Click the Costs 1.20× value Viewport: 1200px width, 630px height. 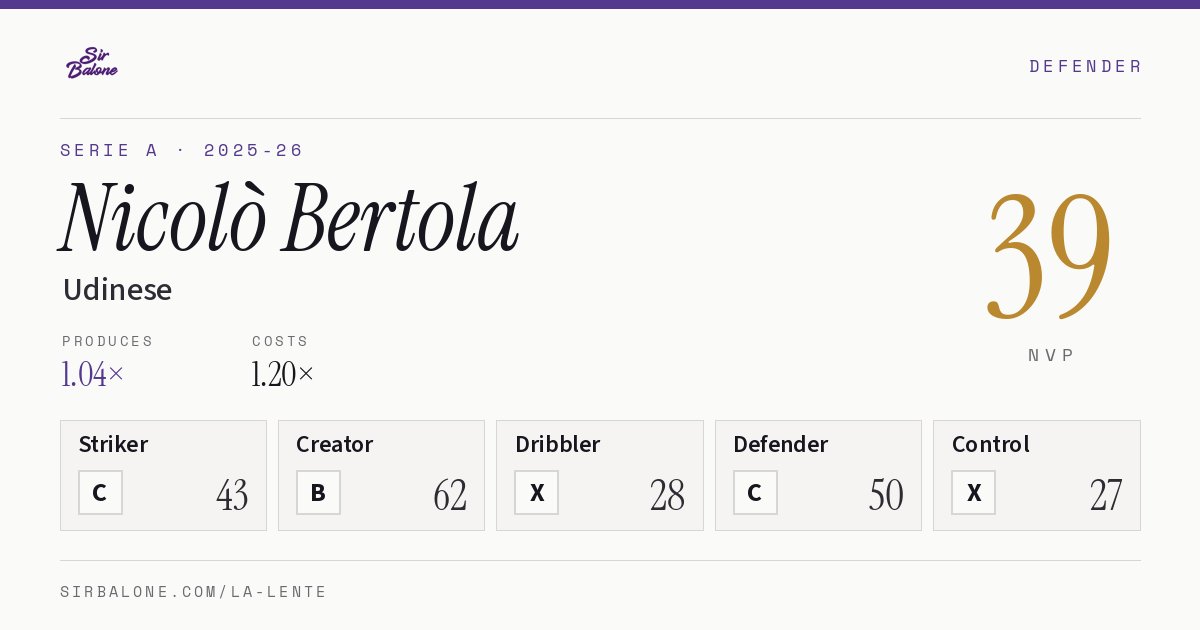283,374
